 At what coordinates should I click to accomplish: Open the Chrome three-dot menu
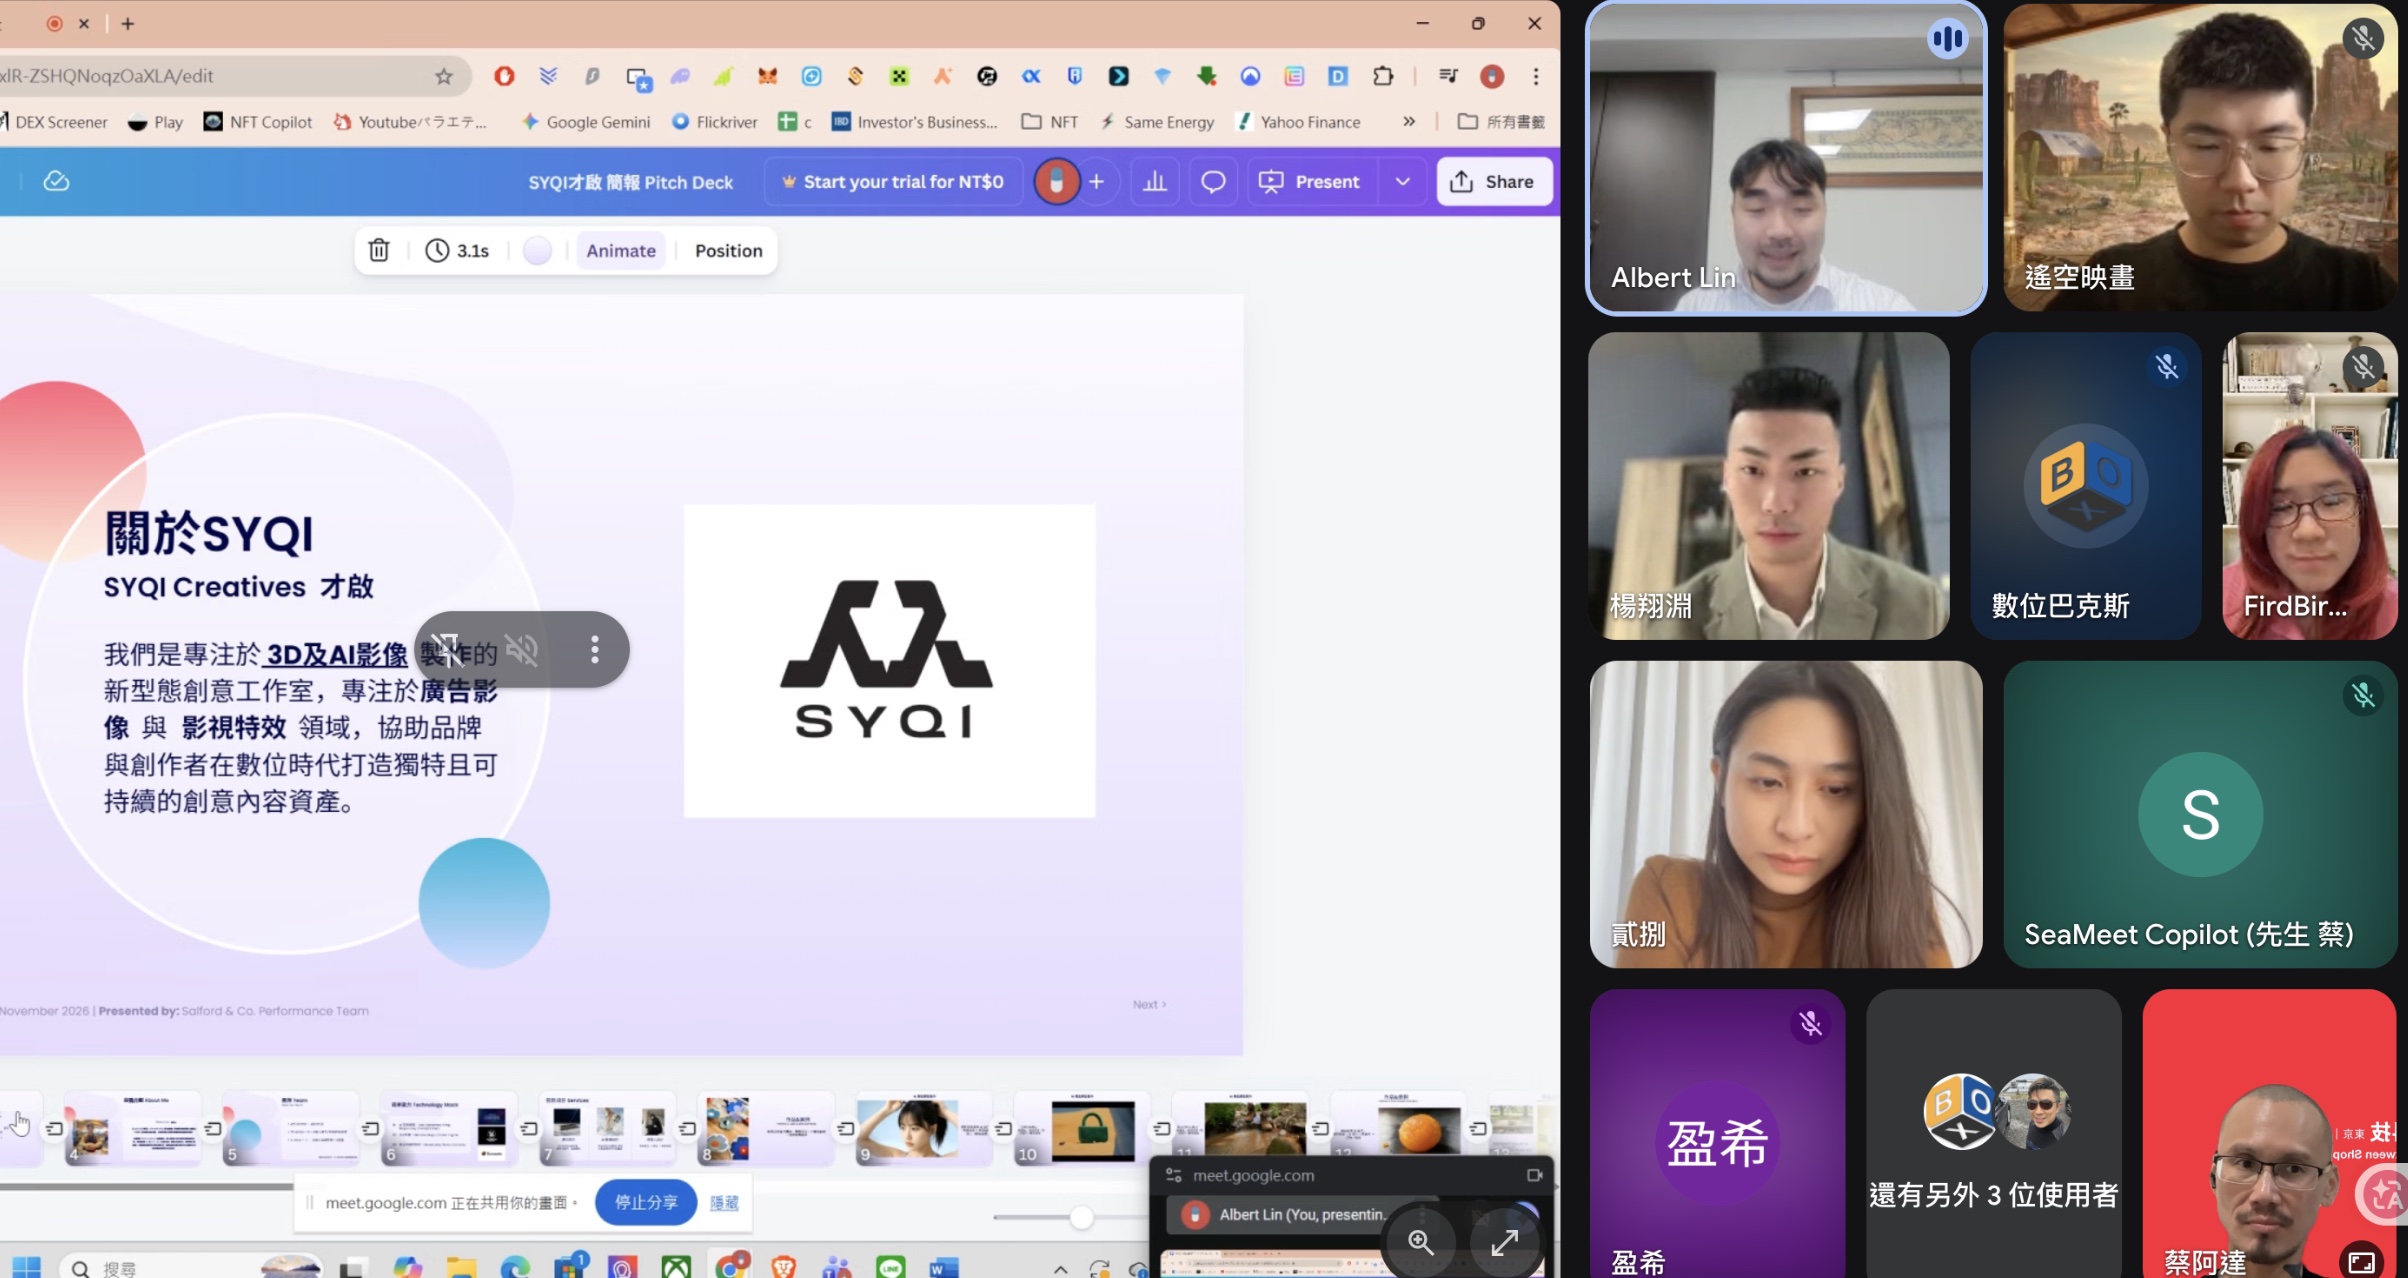point(1536,76)
